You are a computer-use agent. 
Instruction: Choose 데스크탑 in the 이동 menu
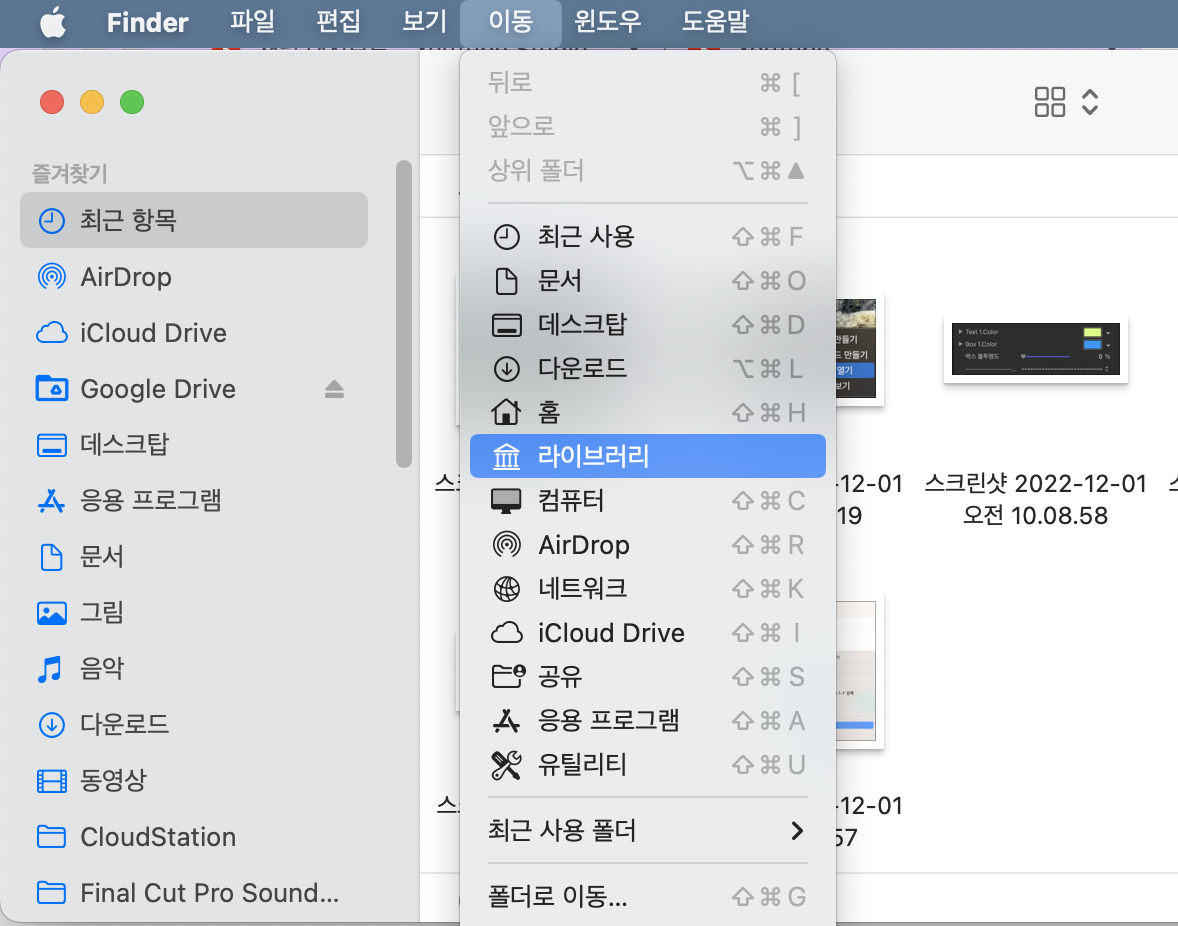648,324
